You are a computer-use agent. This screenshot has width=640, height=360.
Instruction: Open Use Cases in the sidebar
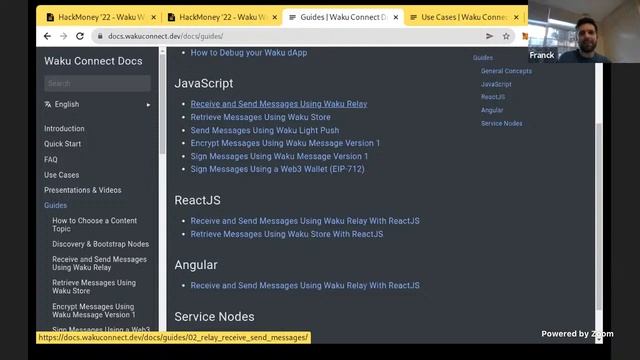point(62,175)
